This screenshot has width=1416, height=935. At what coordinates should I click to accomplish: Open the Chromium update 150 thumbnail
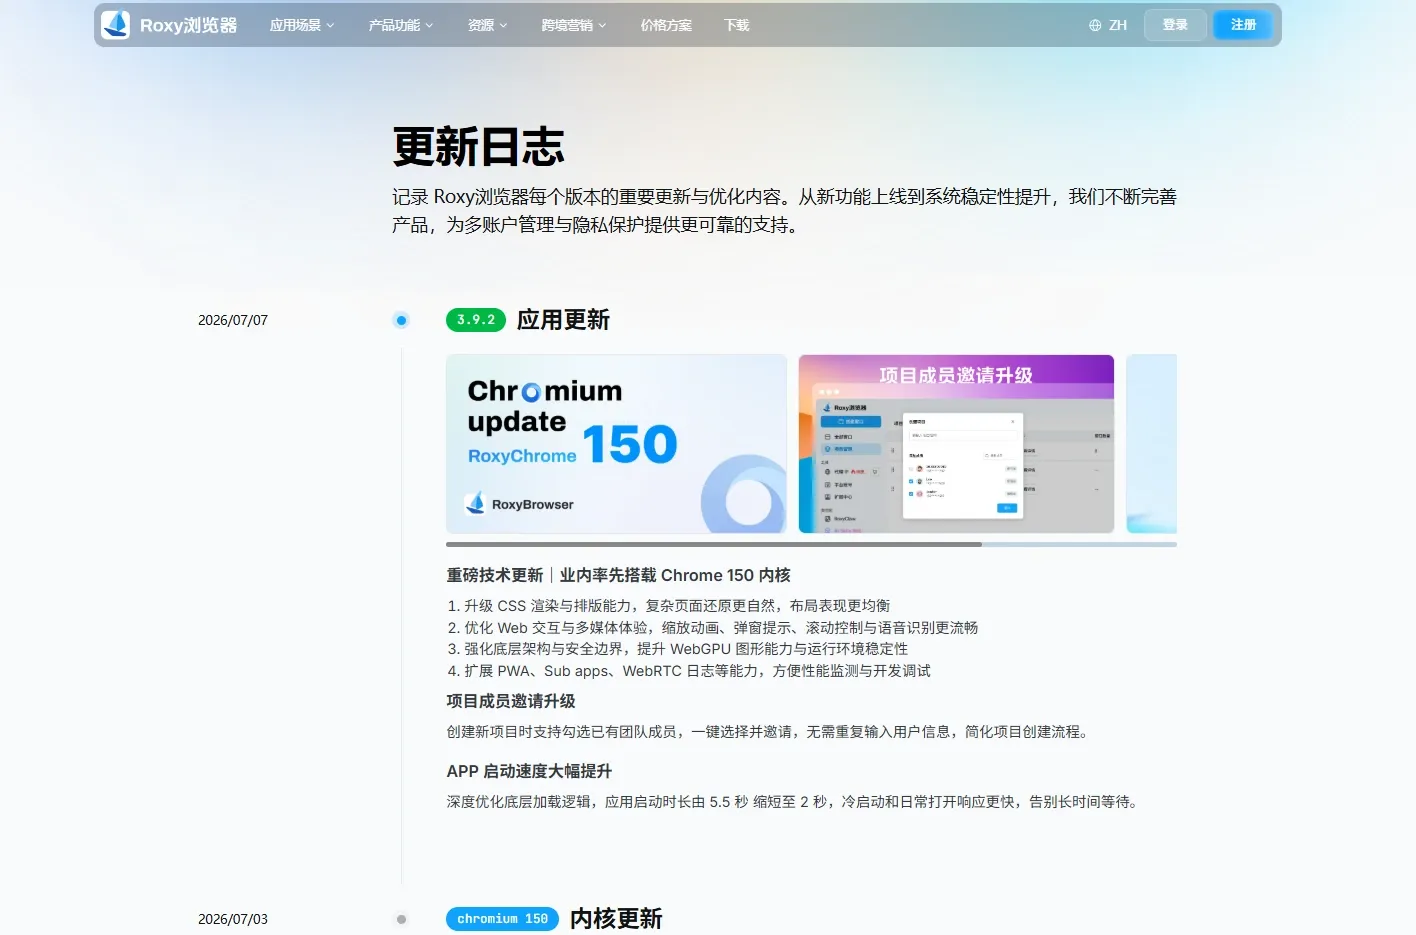[x=616, y=444]
